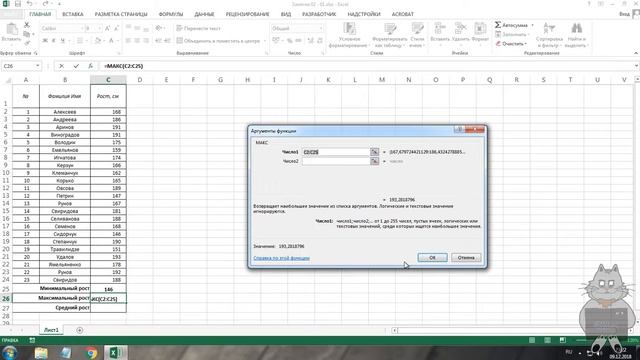Click the Число2 input field in dialog
This screenshot has height=360, width=640.
[x=336, y=161]
